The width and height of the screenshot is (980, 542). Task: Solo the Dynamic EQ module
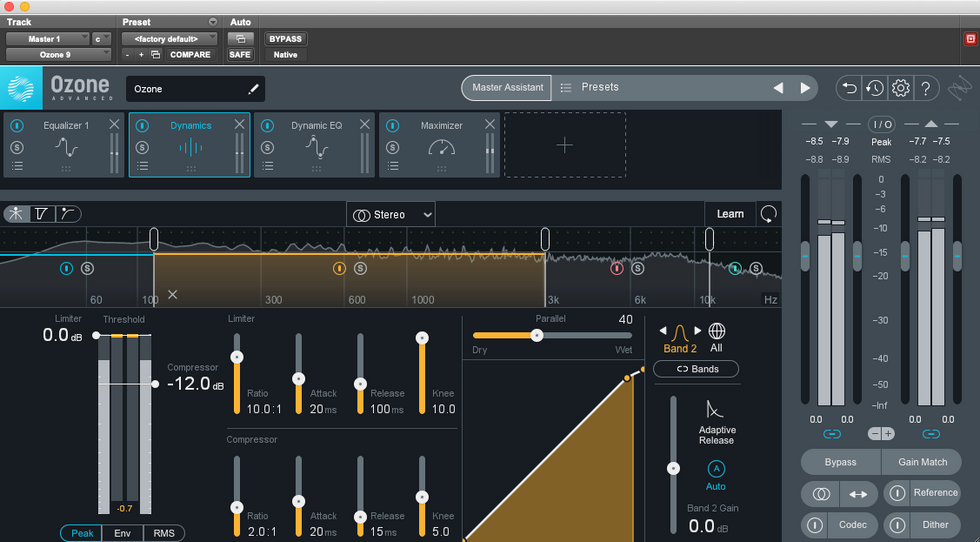pos(268,148)
